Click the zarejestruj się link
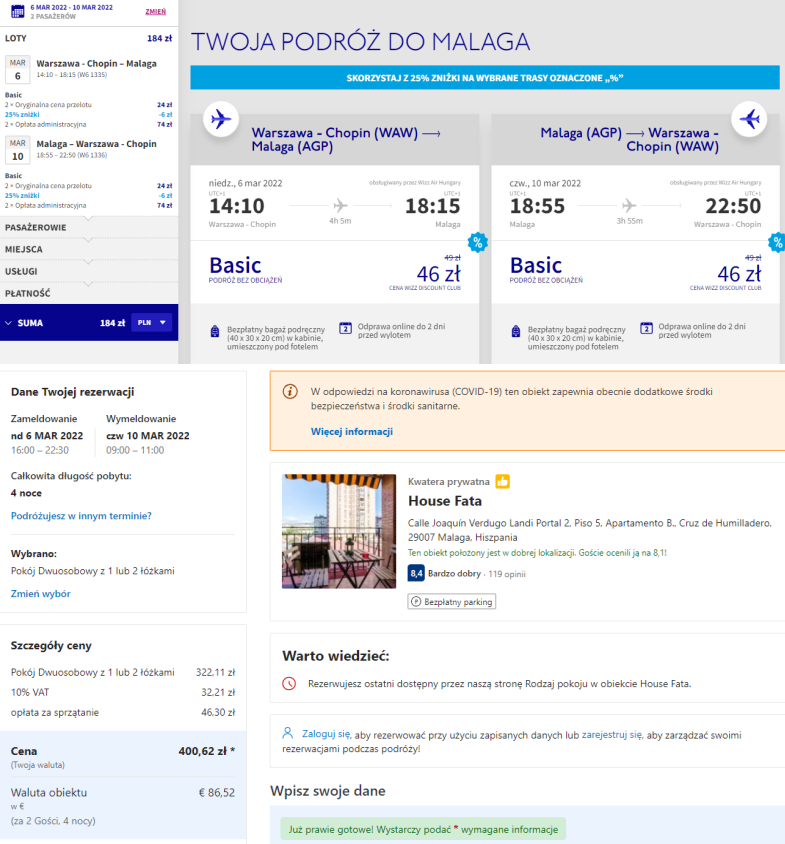Viewport: 785px width, 844px height. 612,735
